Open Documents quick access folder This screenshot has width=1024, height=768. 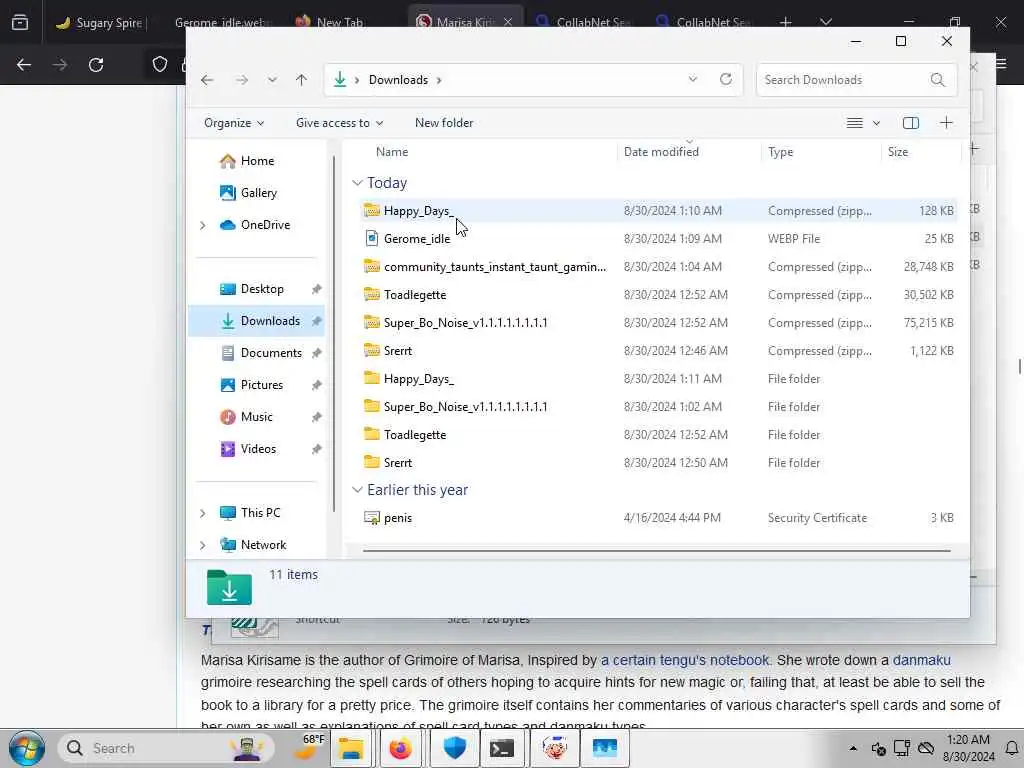(x=261, y=353)
